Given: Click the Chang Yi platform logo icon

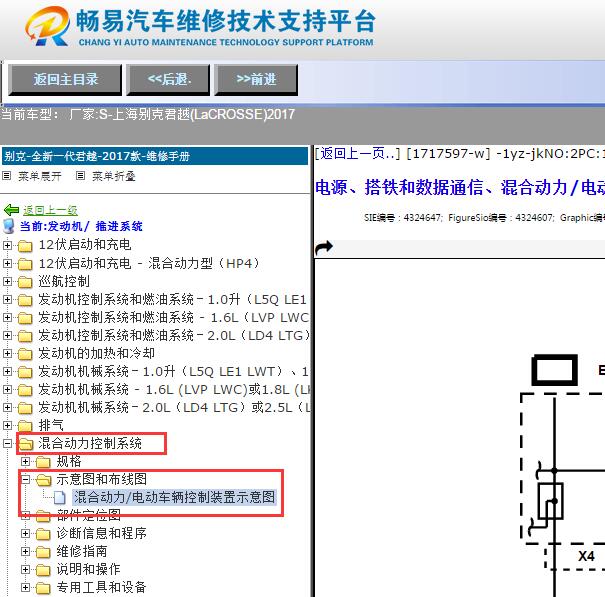Looking at the screenshot, I should click(x=47, y=27).
